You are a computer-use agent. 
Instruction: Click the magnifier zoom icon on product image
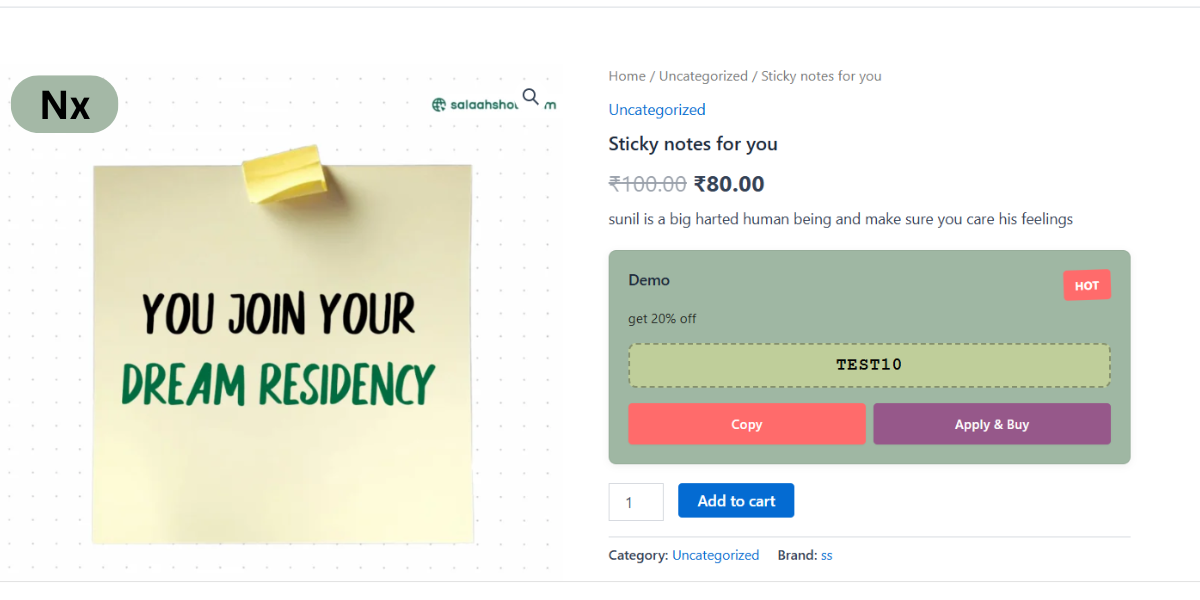[530, 96]
